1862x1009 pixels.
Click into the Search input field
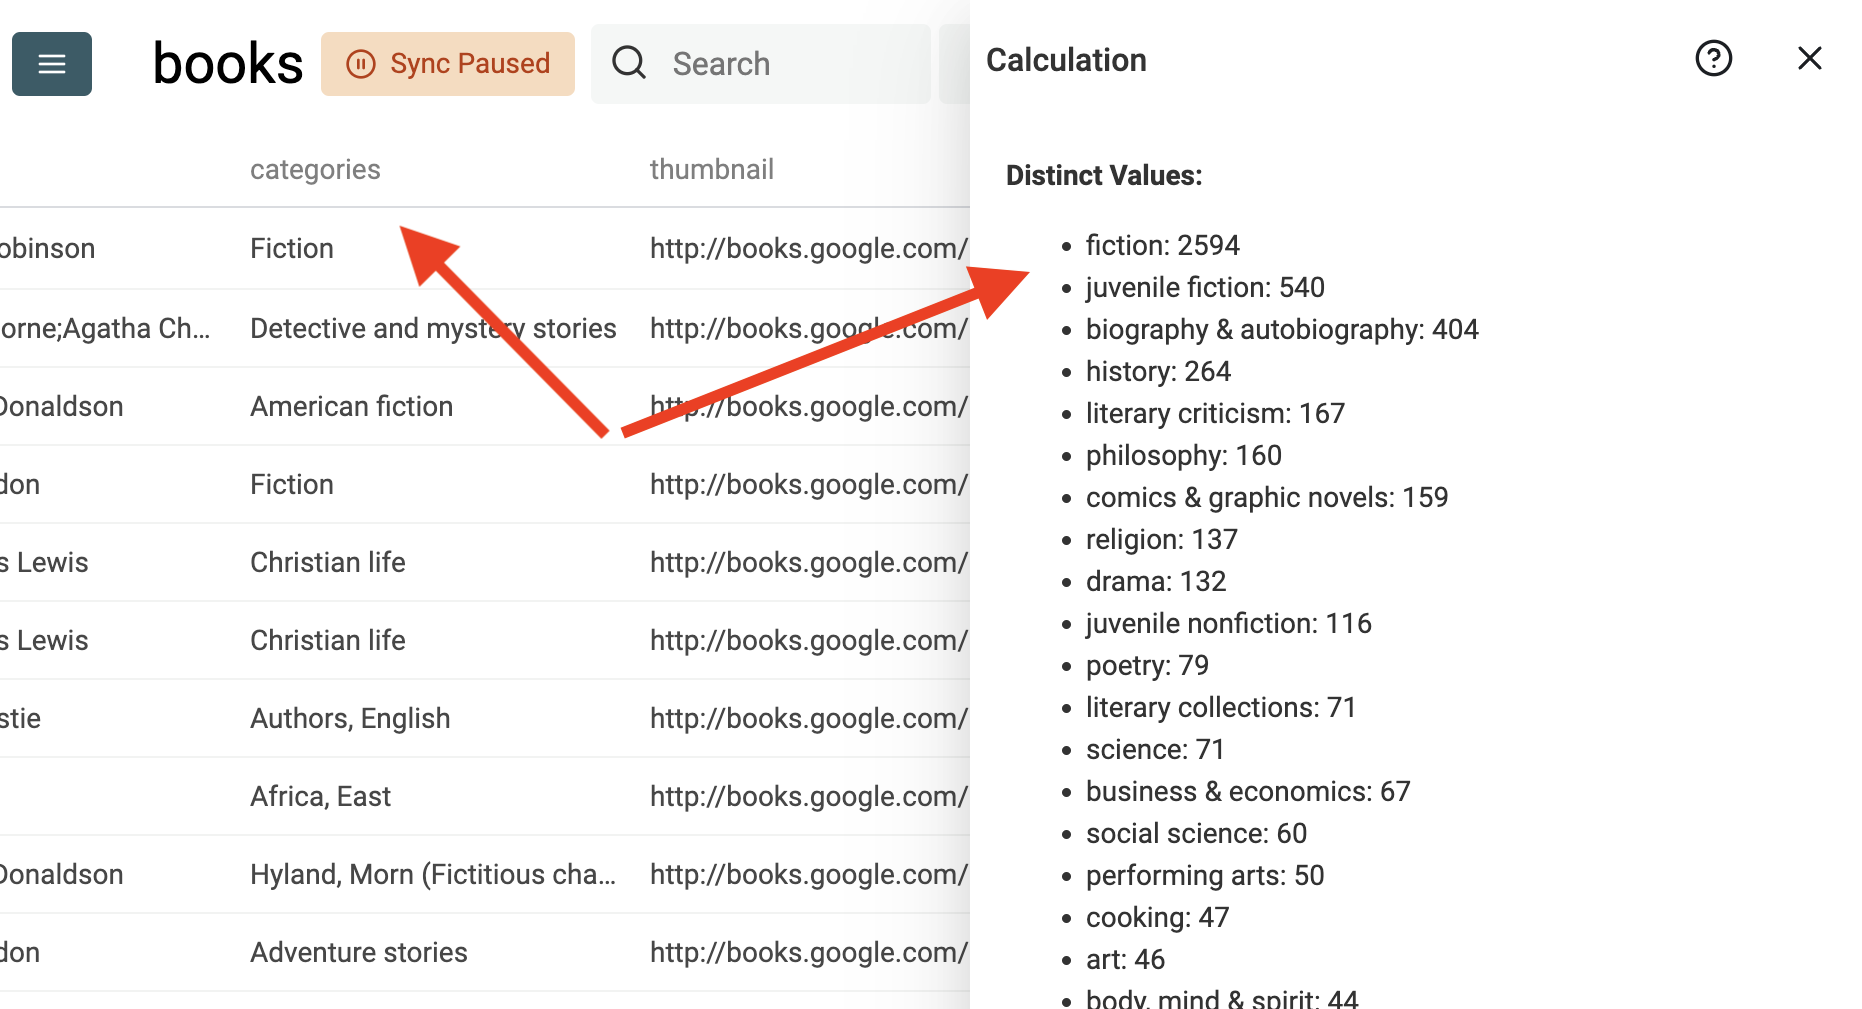760,63
